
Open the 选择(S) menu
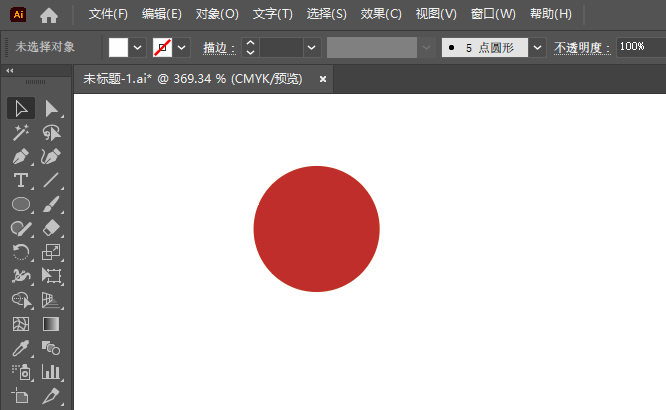coord(327,14)
